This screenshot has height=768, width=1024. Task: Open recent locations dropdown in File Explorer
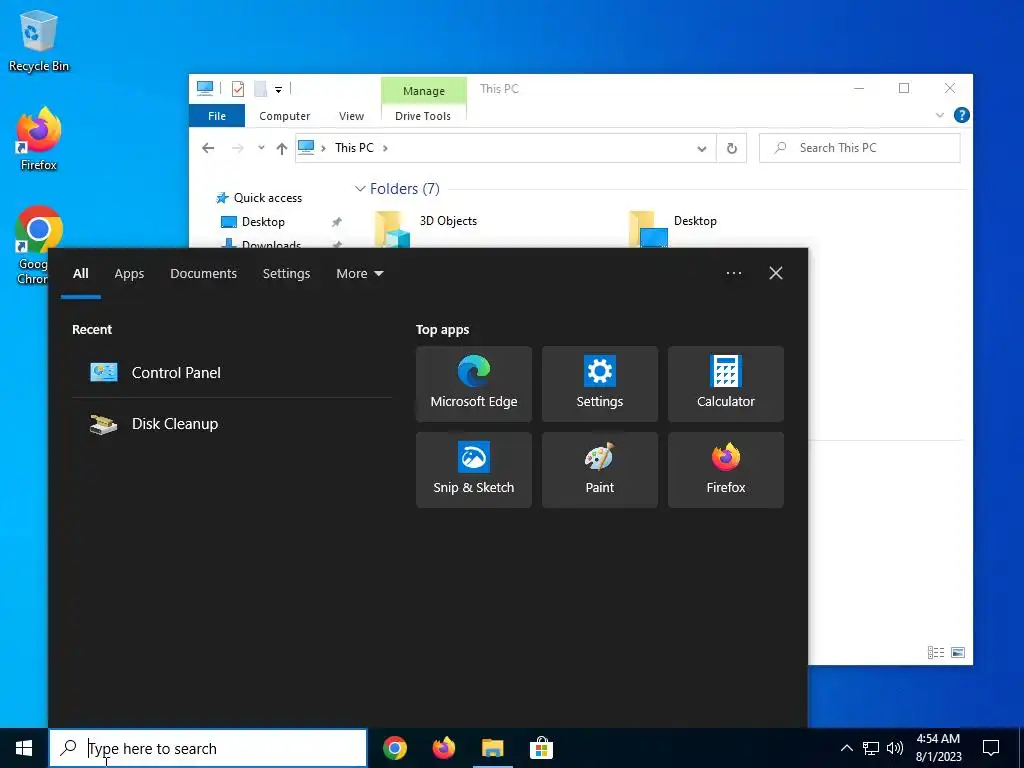[x=261, y=148]
